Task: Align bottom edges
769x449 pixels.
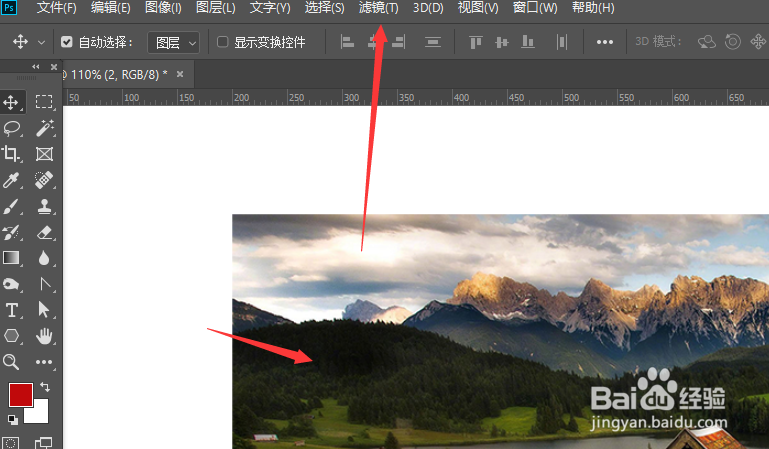Action: click(528, 42)
